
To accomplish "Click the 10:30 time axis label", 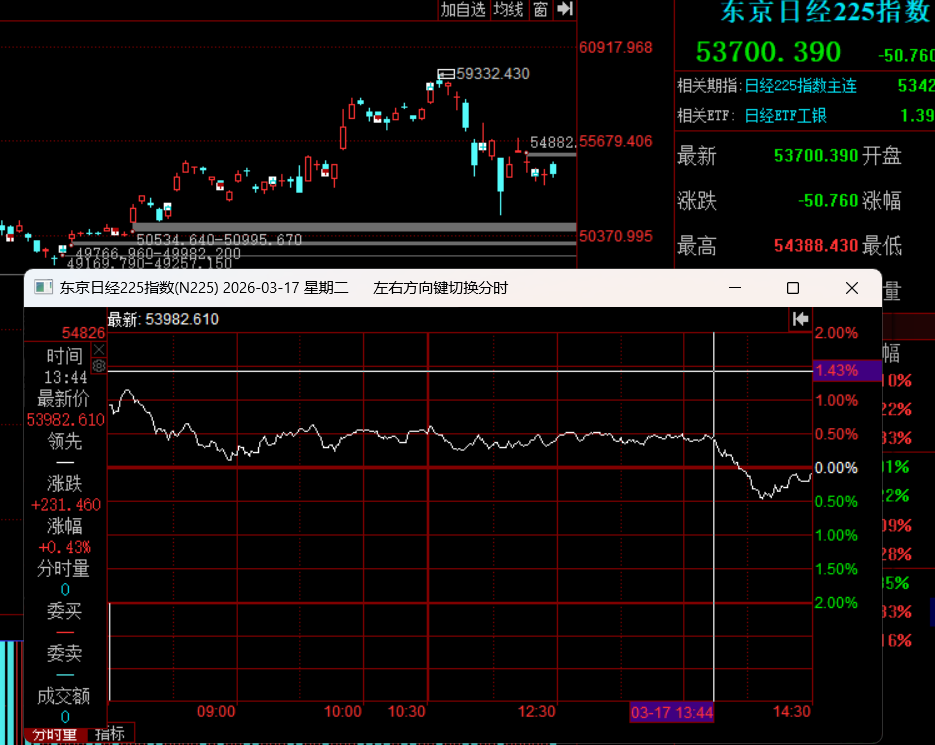I will (407, 712).
